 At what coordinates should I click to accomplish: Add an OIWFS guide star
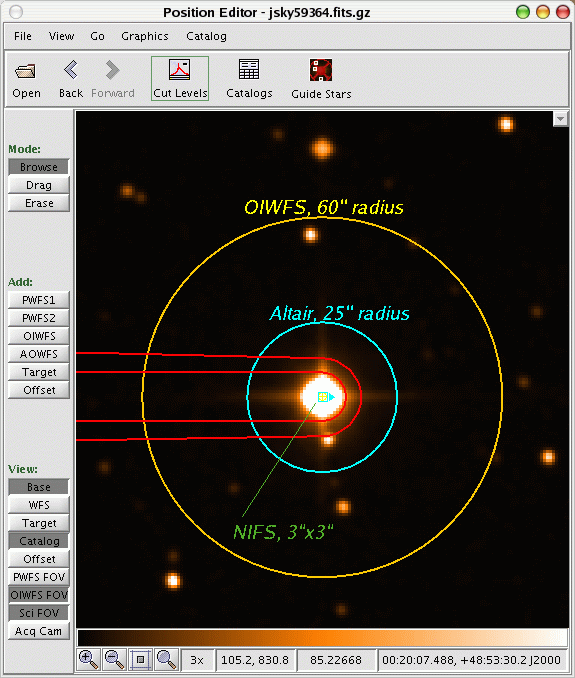pos(38,336)
